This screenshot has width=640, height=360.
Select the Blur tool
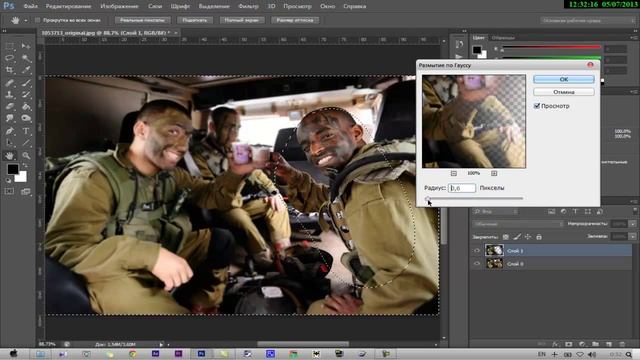coord(9,118)
